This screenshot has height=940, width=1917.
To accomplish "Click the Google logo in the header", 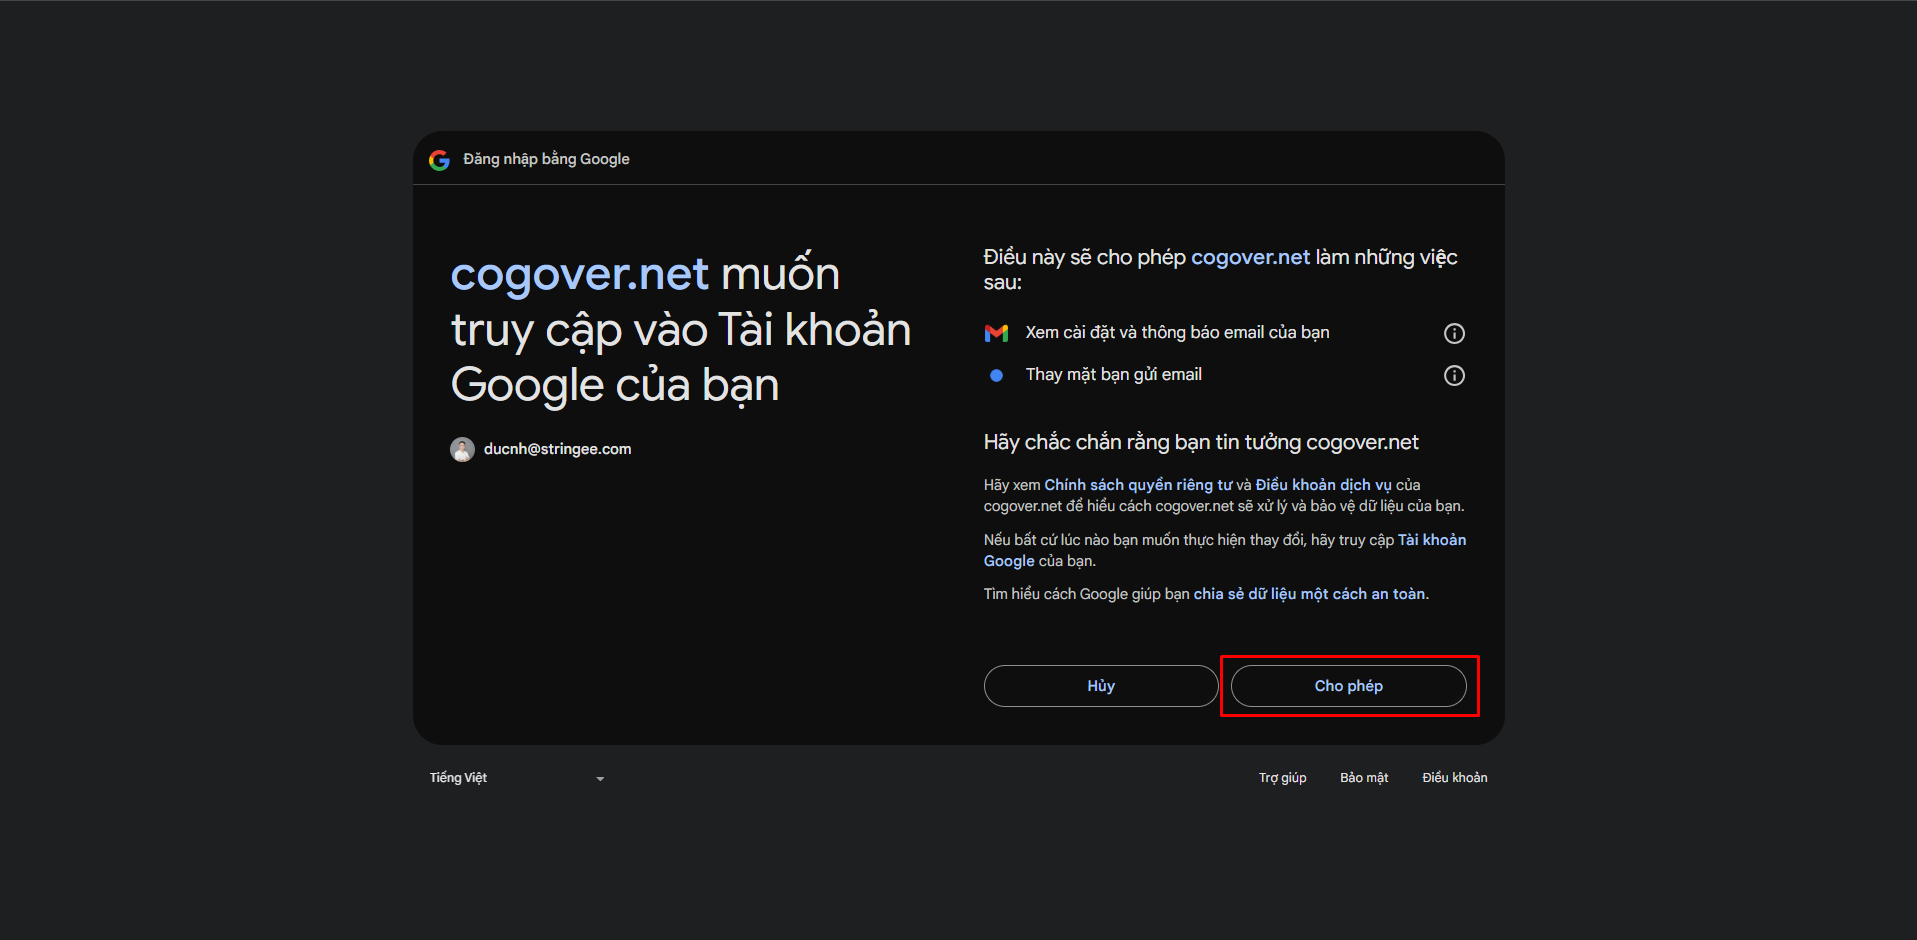I will click(x=440, y=159).
